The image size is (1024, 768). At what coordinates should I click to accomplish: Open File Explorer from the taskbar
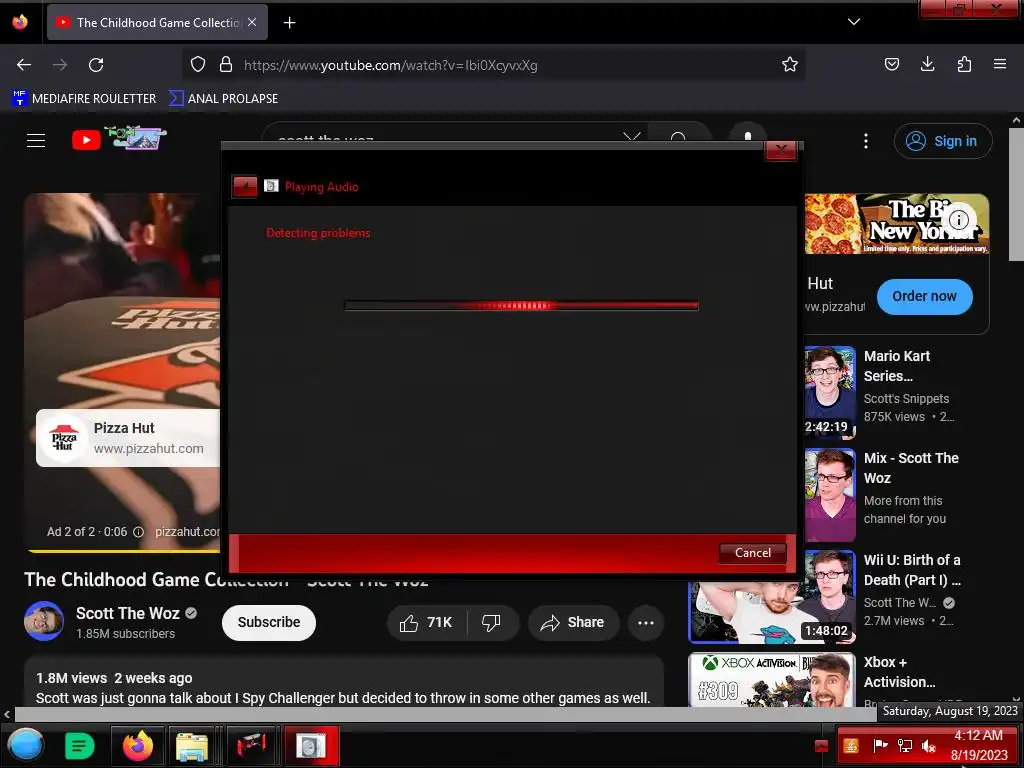(x=192, y=746)
